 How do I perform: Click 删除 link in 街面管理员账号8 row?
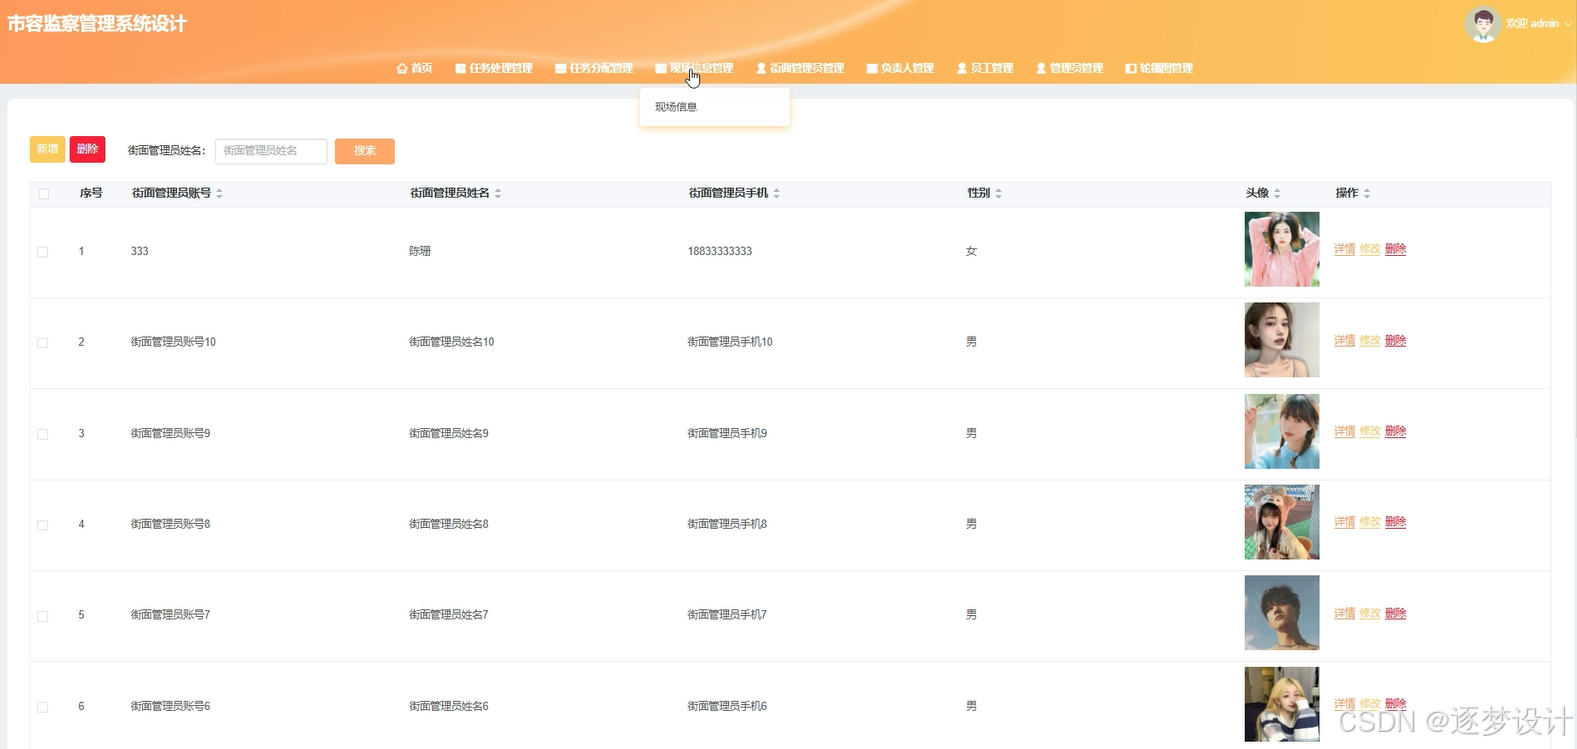coord(1396,523)
